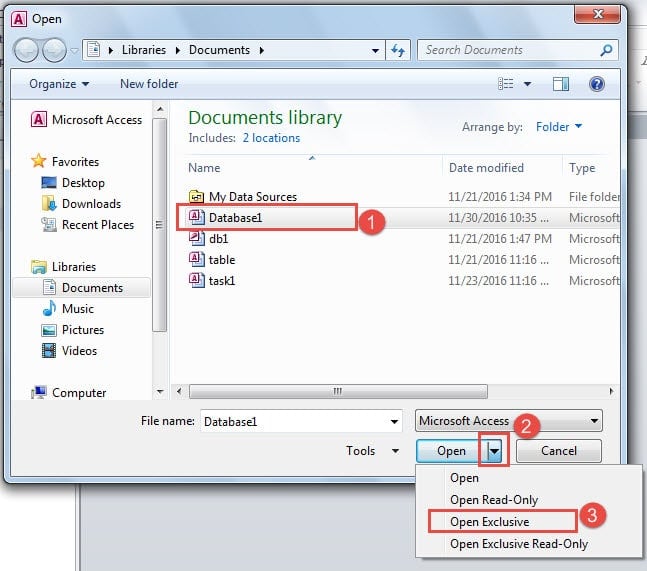This screenshot has height=571, width=647.
Task: Click the Documents library heading
Action: click(265, 118)
